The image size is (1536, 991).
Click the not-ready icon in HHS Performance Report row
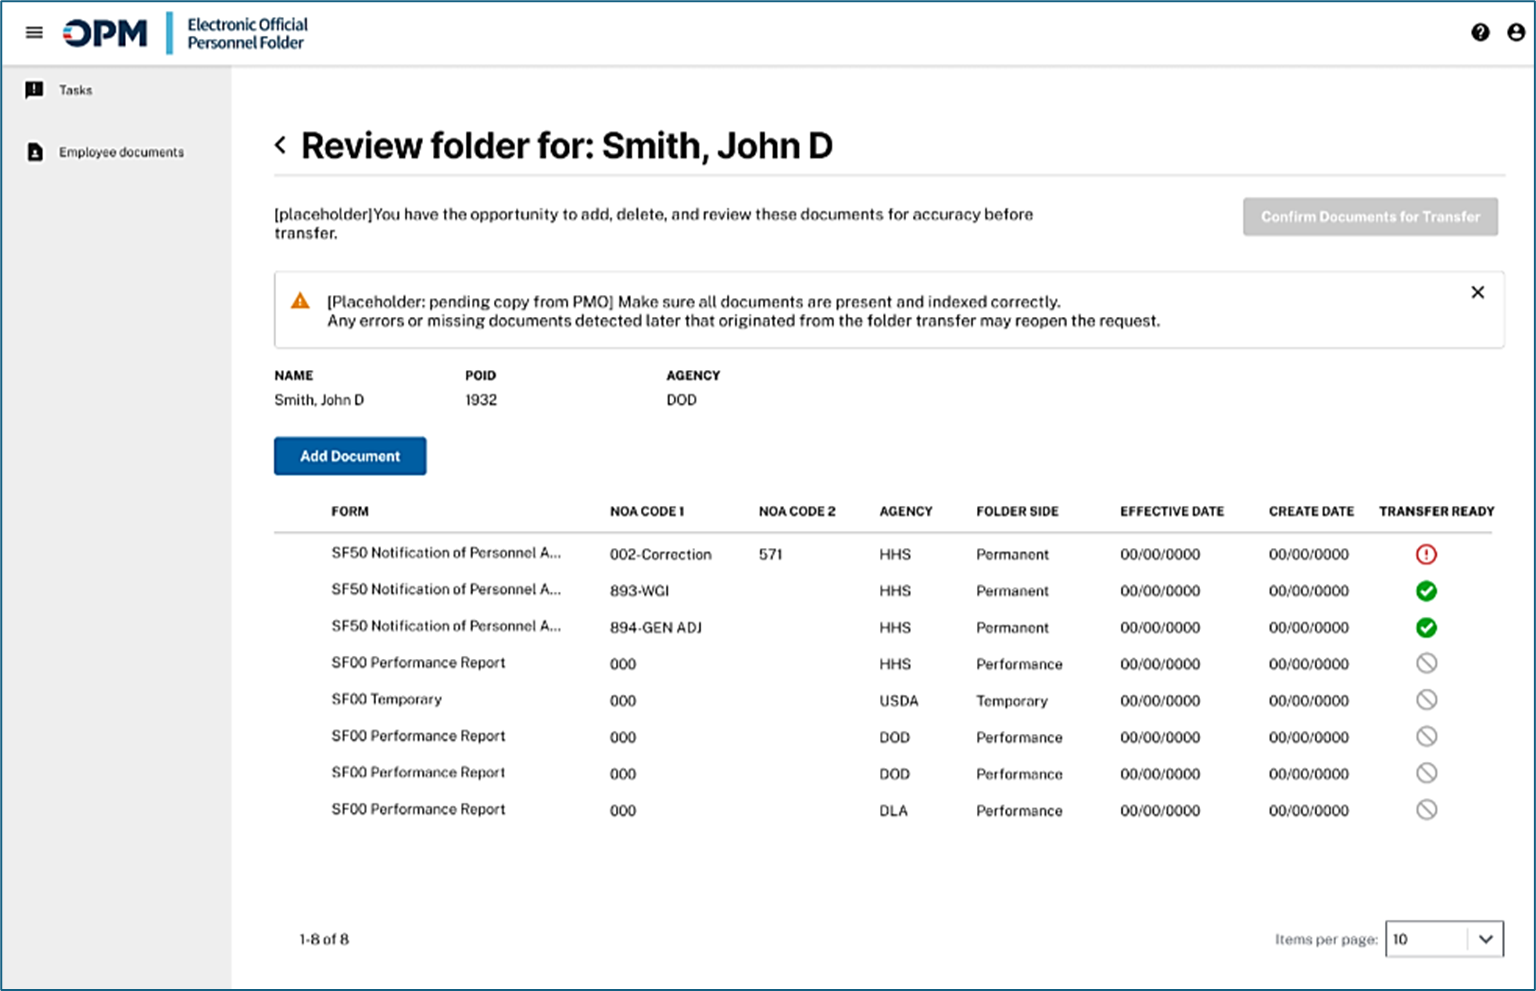(1426, 663)
